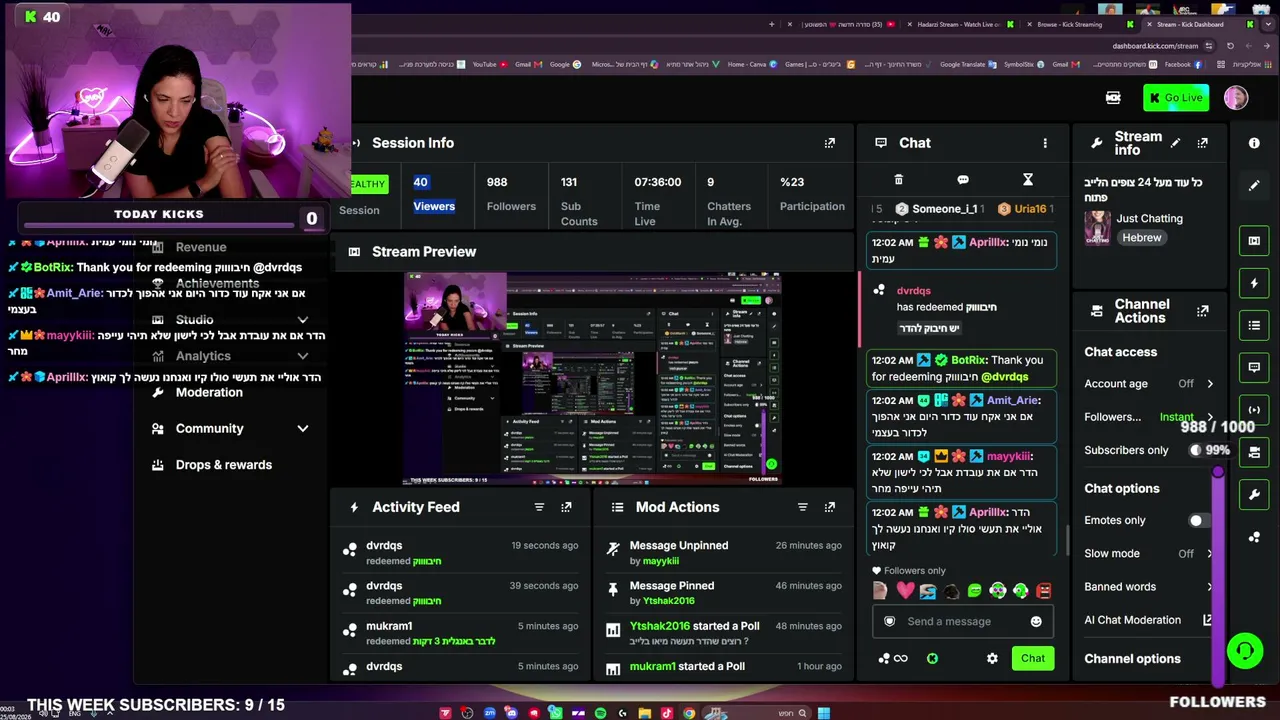Click the stream preview icon in right sidebar
This screenshot has width=1280, height=720.
(1254, 241)
